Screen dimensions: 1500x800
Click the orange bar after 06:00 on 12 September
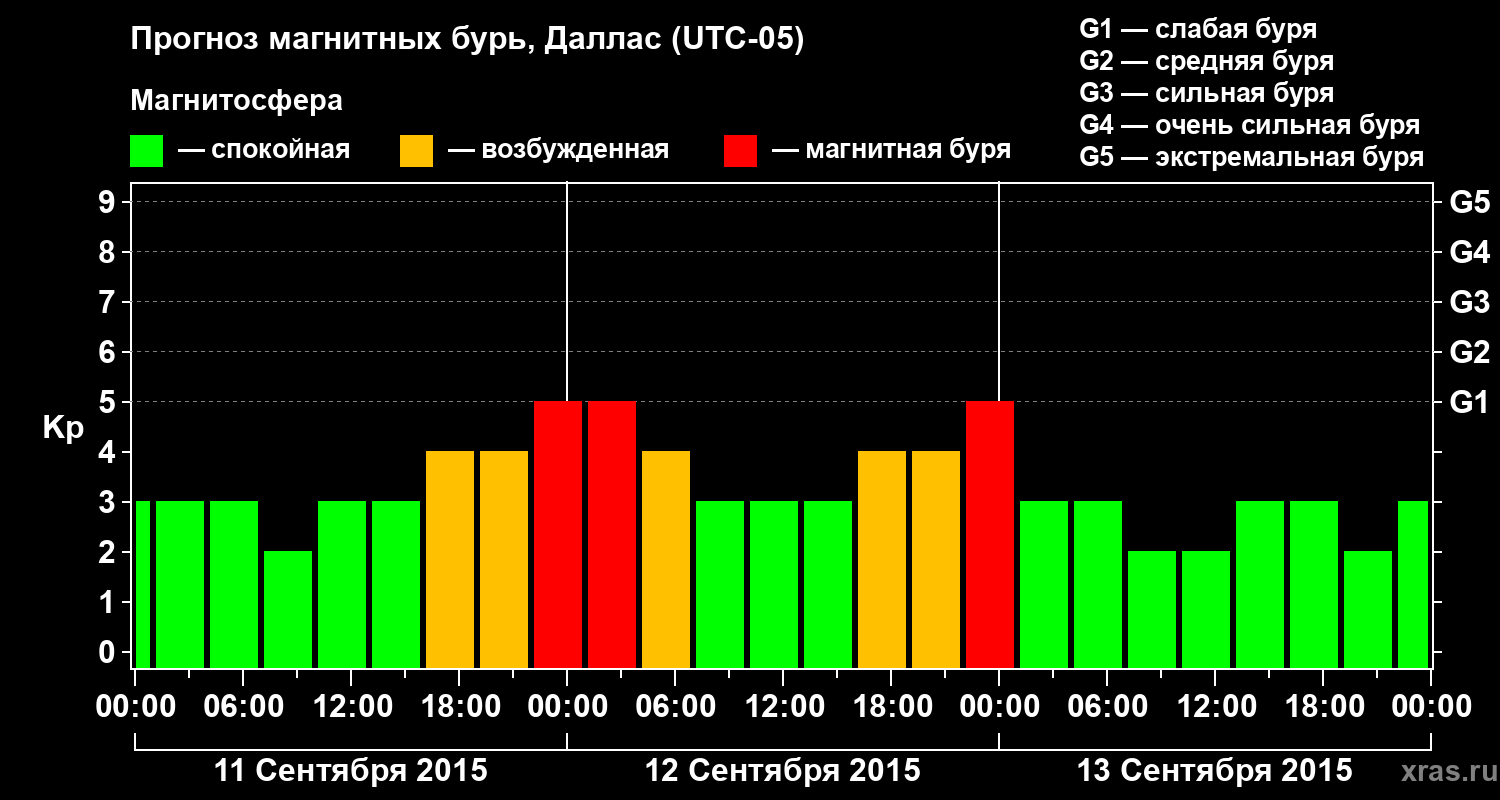666,559
